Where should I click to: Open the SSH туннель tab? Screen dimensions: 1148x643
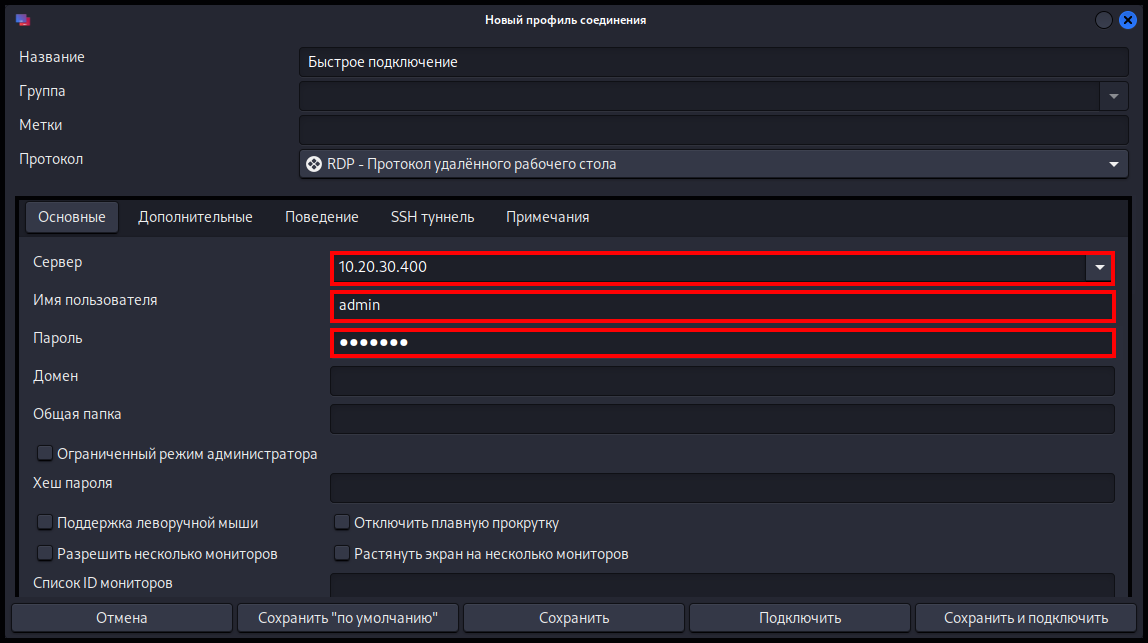point(433,217)
